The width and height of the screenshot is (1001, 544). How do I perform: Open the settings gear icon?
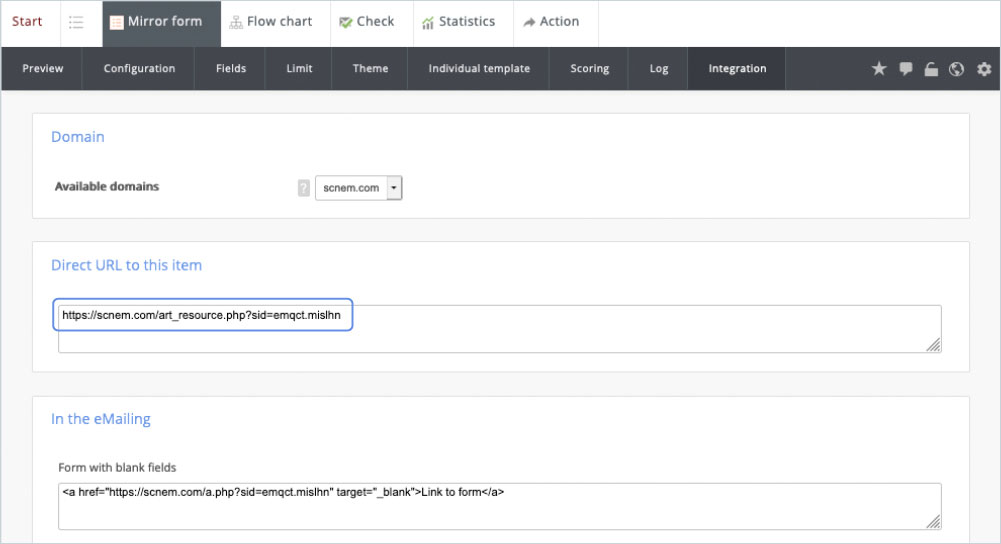(984, 69)
